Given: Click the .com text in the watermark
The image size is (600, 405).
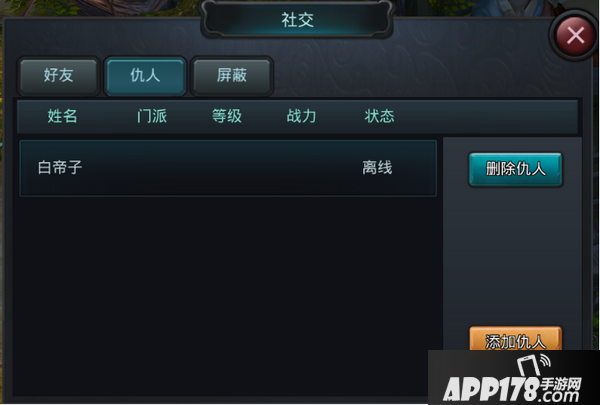Looking at the screenshot, I should 559,395.
